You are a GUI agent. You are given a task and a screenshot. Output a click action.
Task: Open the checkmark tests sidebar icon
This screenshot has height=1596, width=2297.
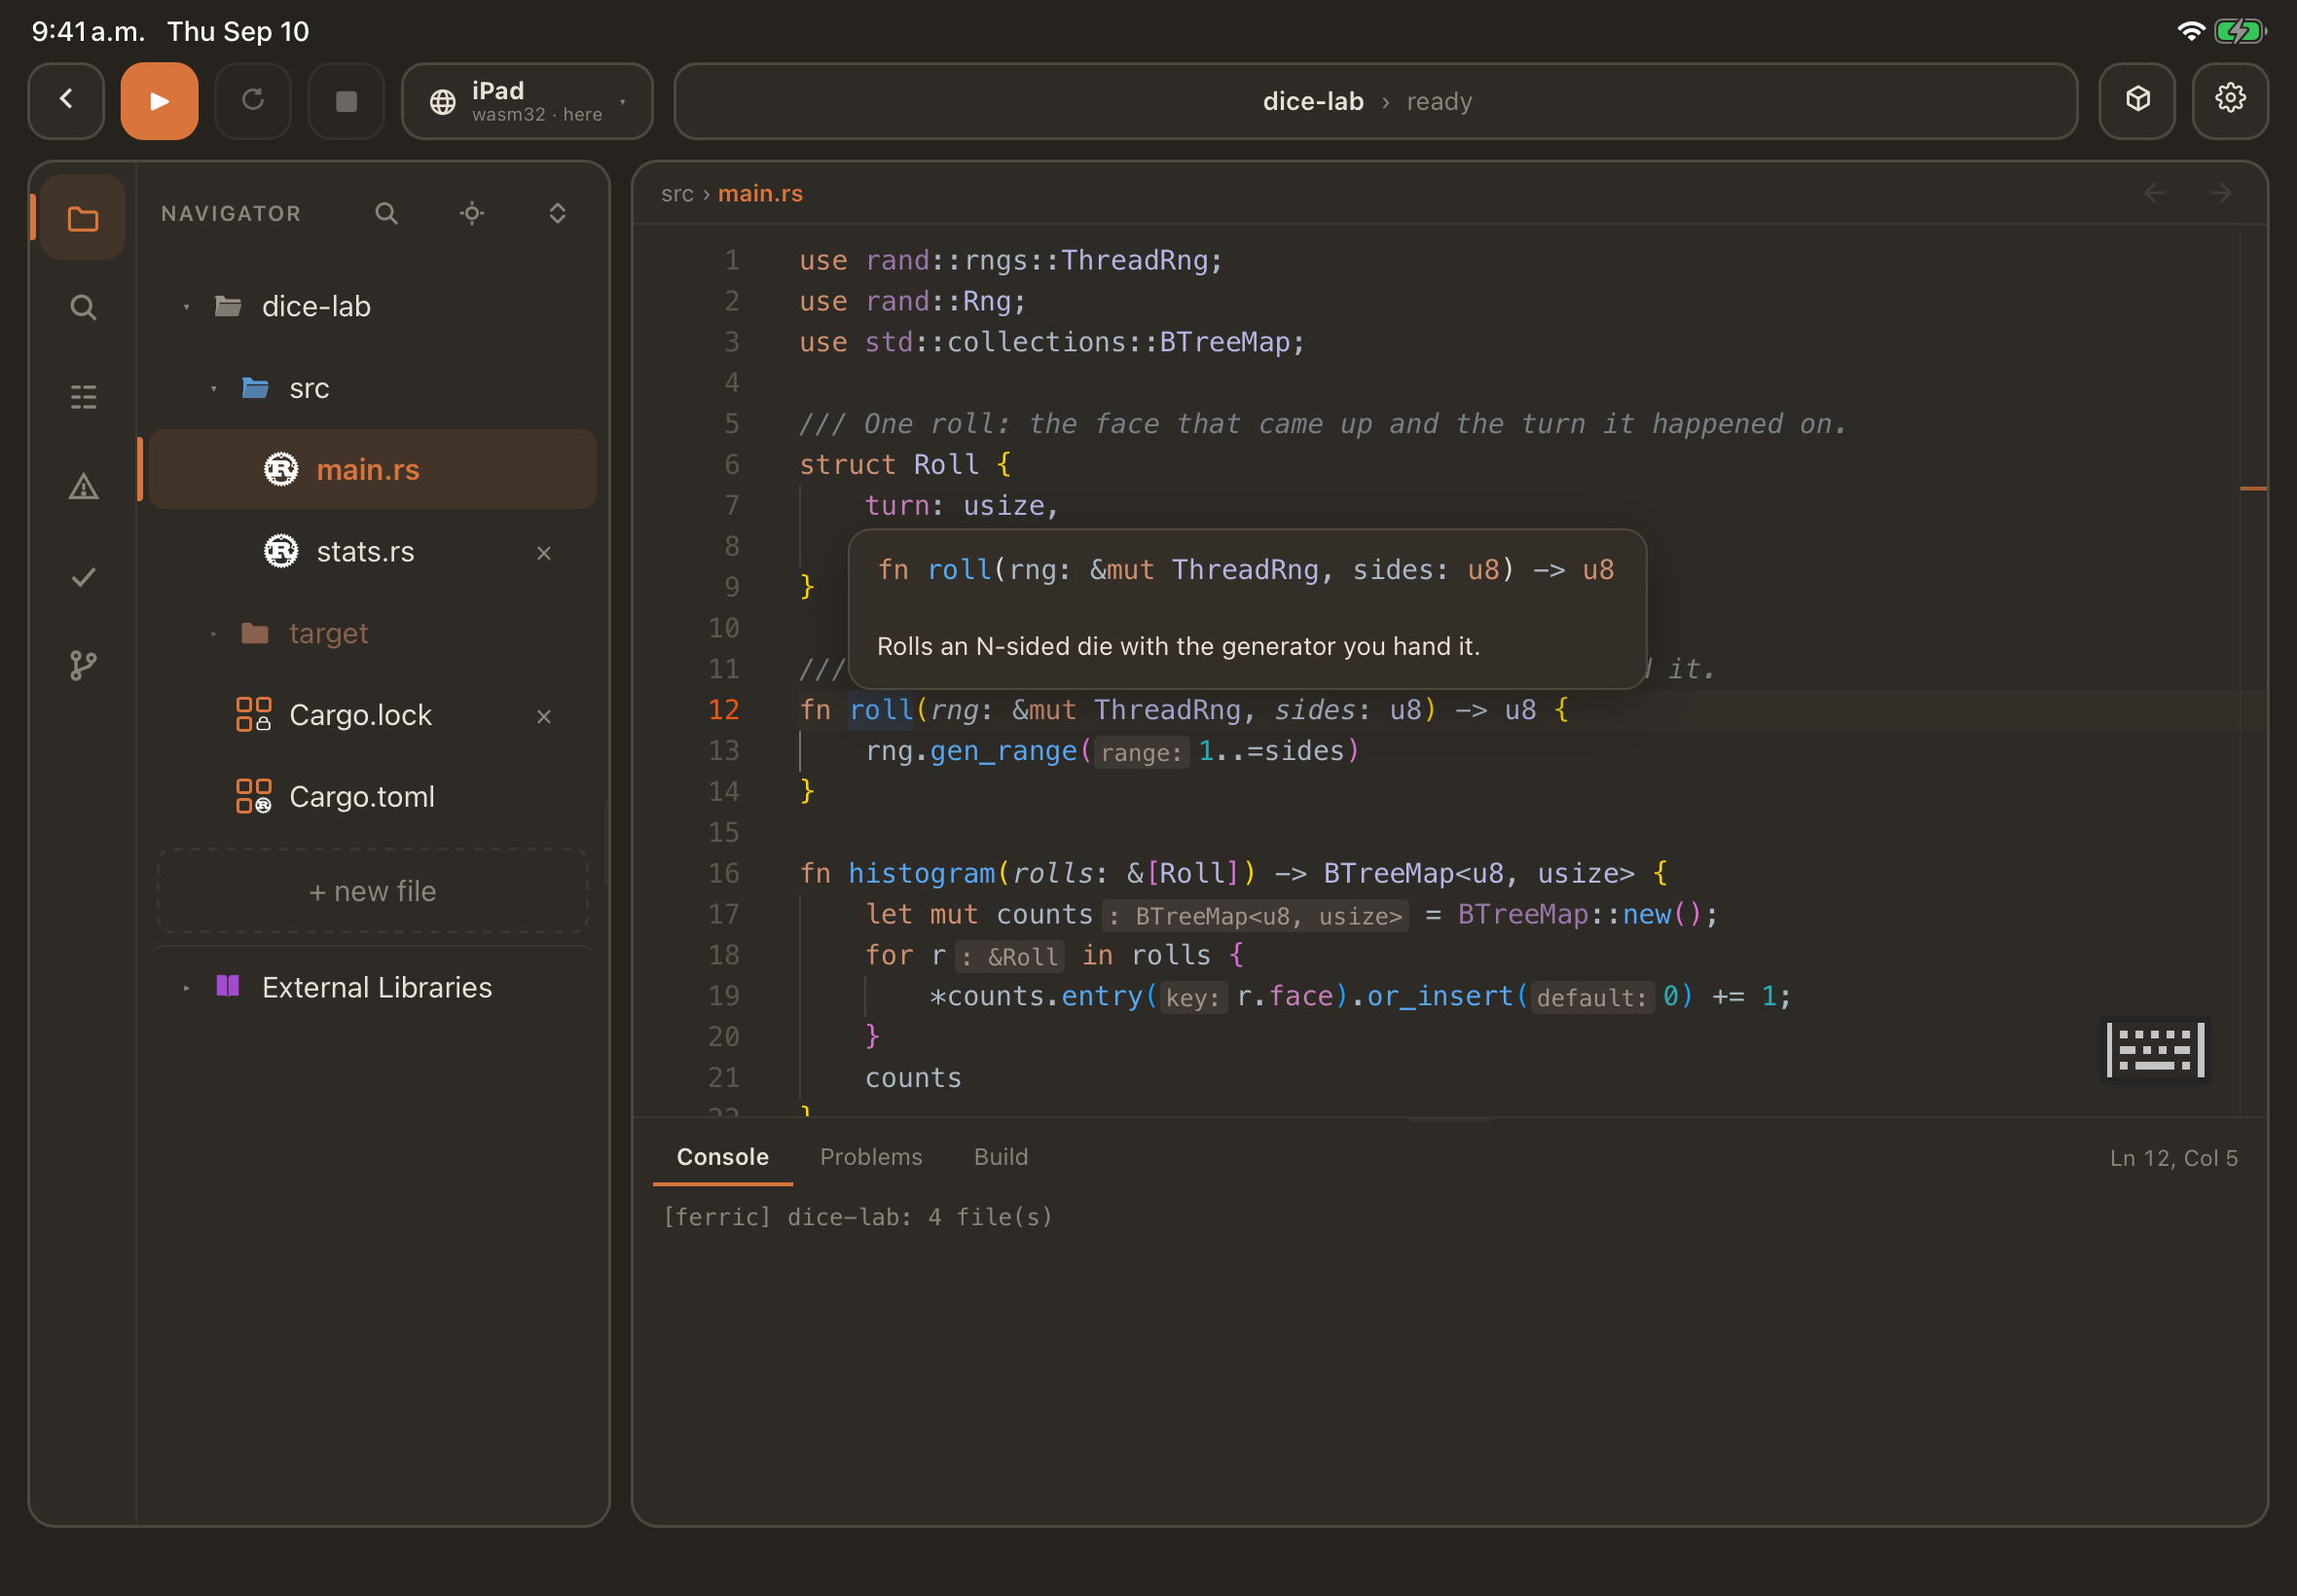pos(83,577)
